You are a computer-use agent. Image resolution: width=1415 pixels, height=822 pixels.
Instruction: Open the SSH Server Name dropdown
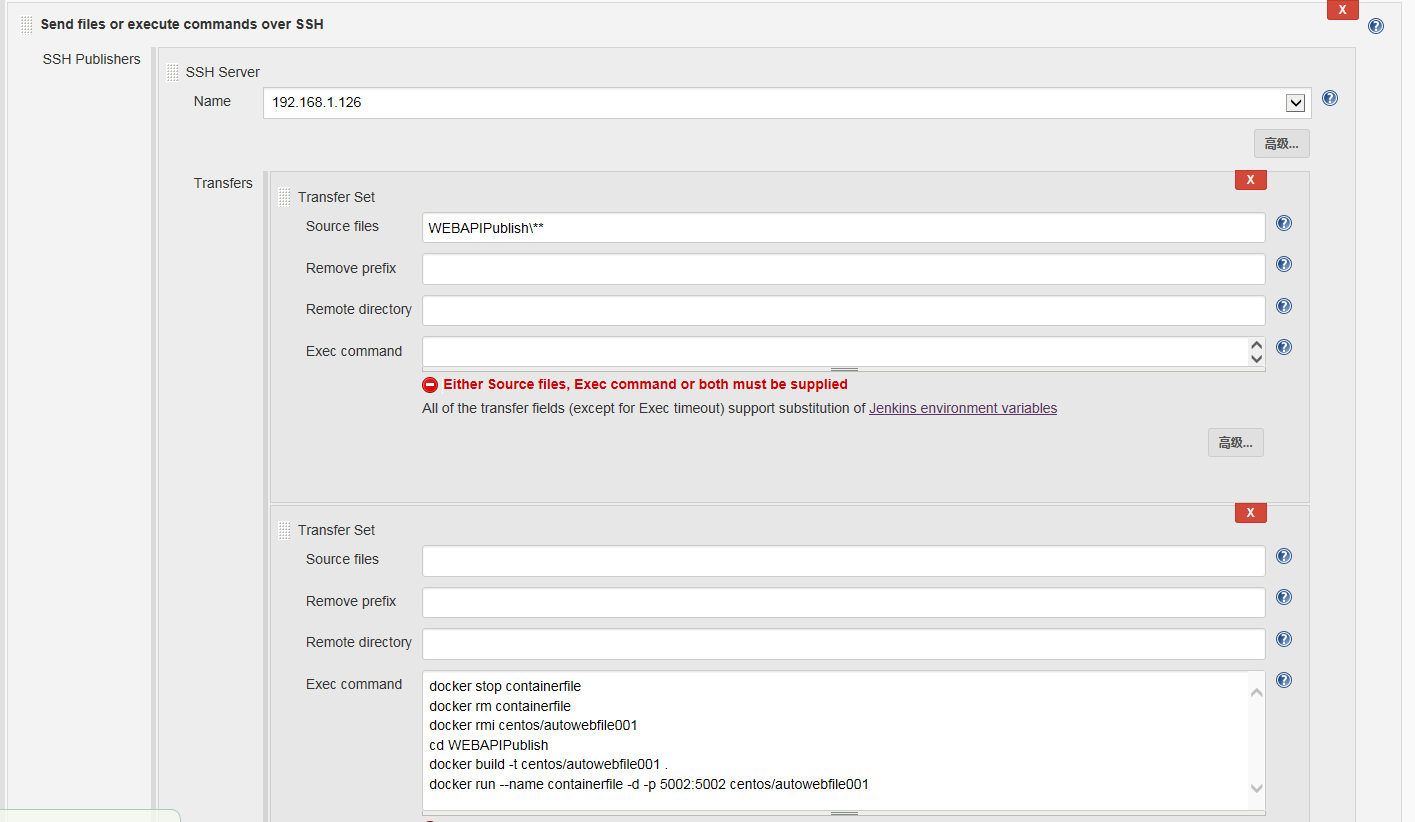[1295, 102]
